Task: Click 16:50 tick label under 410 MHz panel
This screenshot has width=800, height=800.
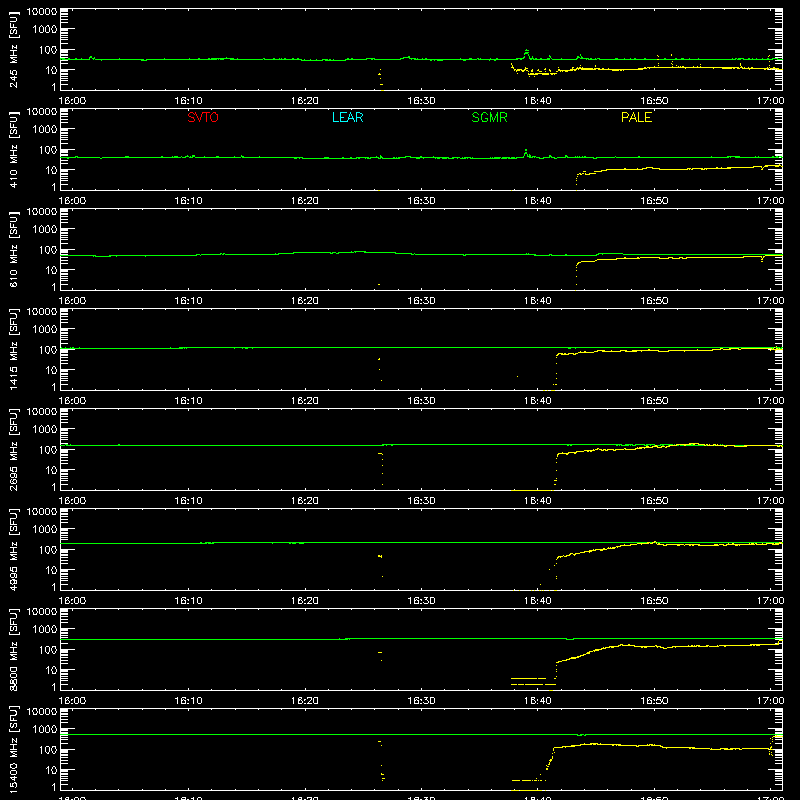Action: 654,201
